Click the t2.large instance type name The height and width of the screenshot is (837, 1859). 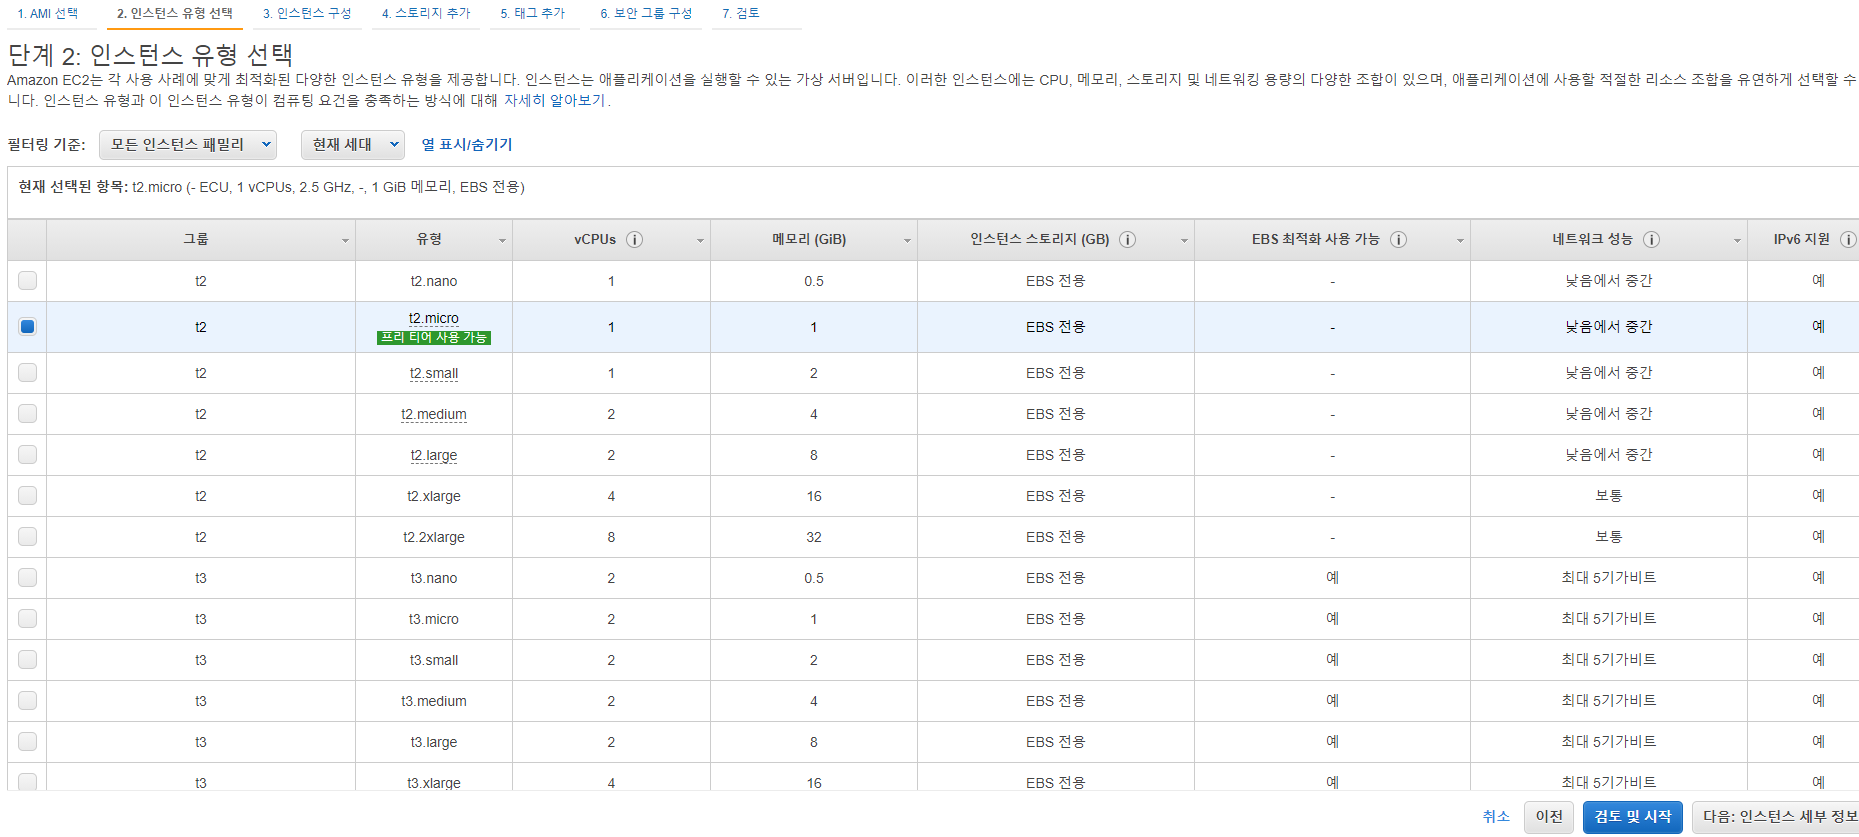(x=434, y=455)
